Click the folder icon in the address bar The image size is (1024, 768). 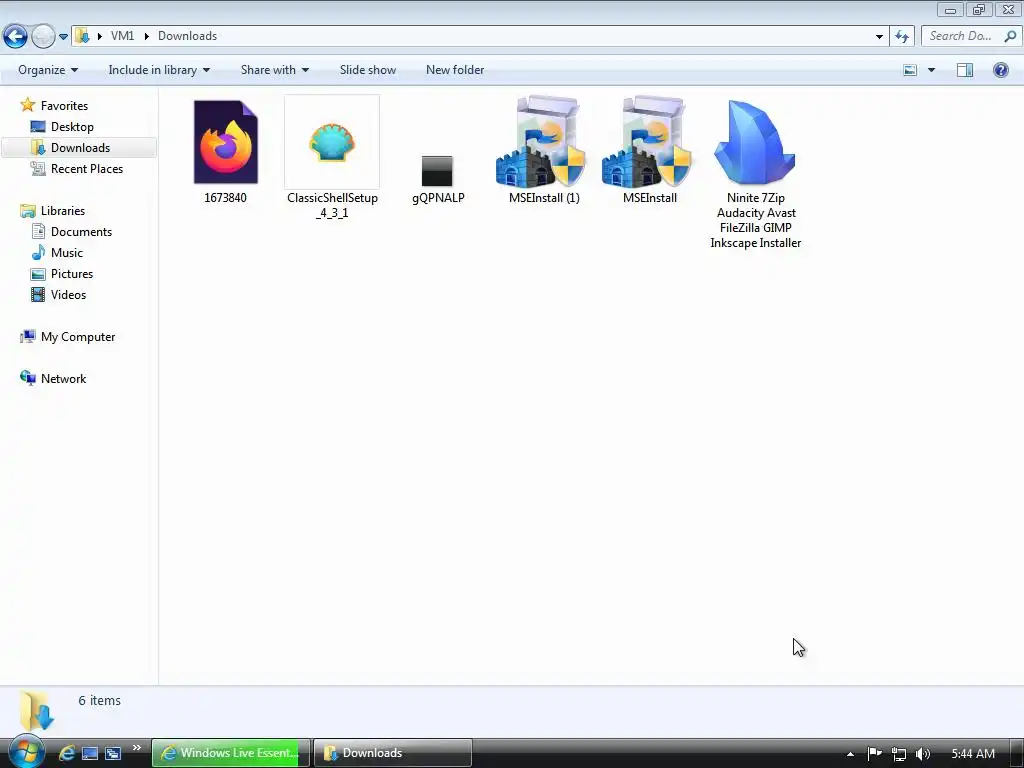pyautogui.click(x=82, y=36)
